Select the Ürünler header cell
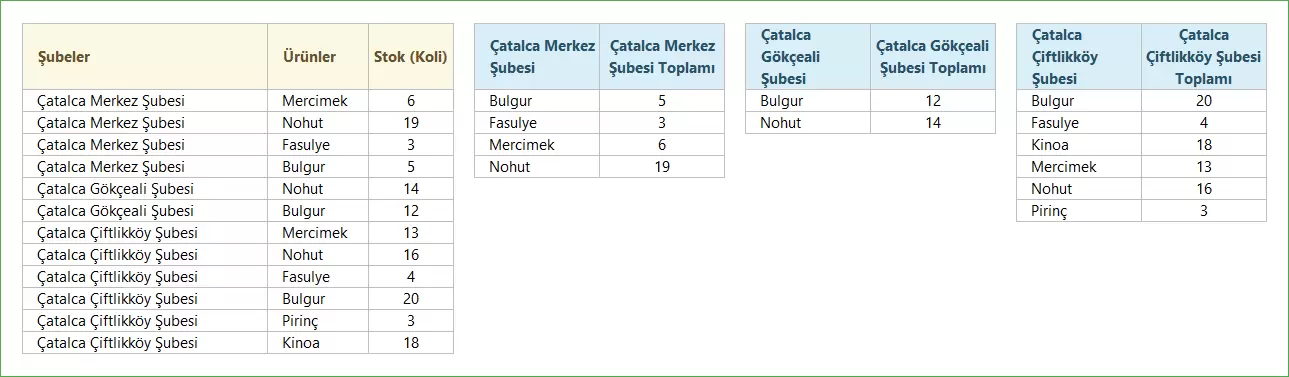This screenshot has height=377, width=1289. (318, 57)
